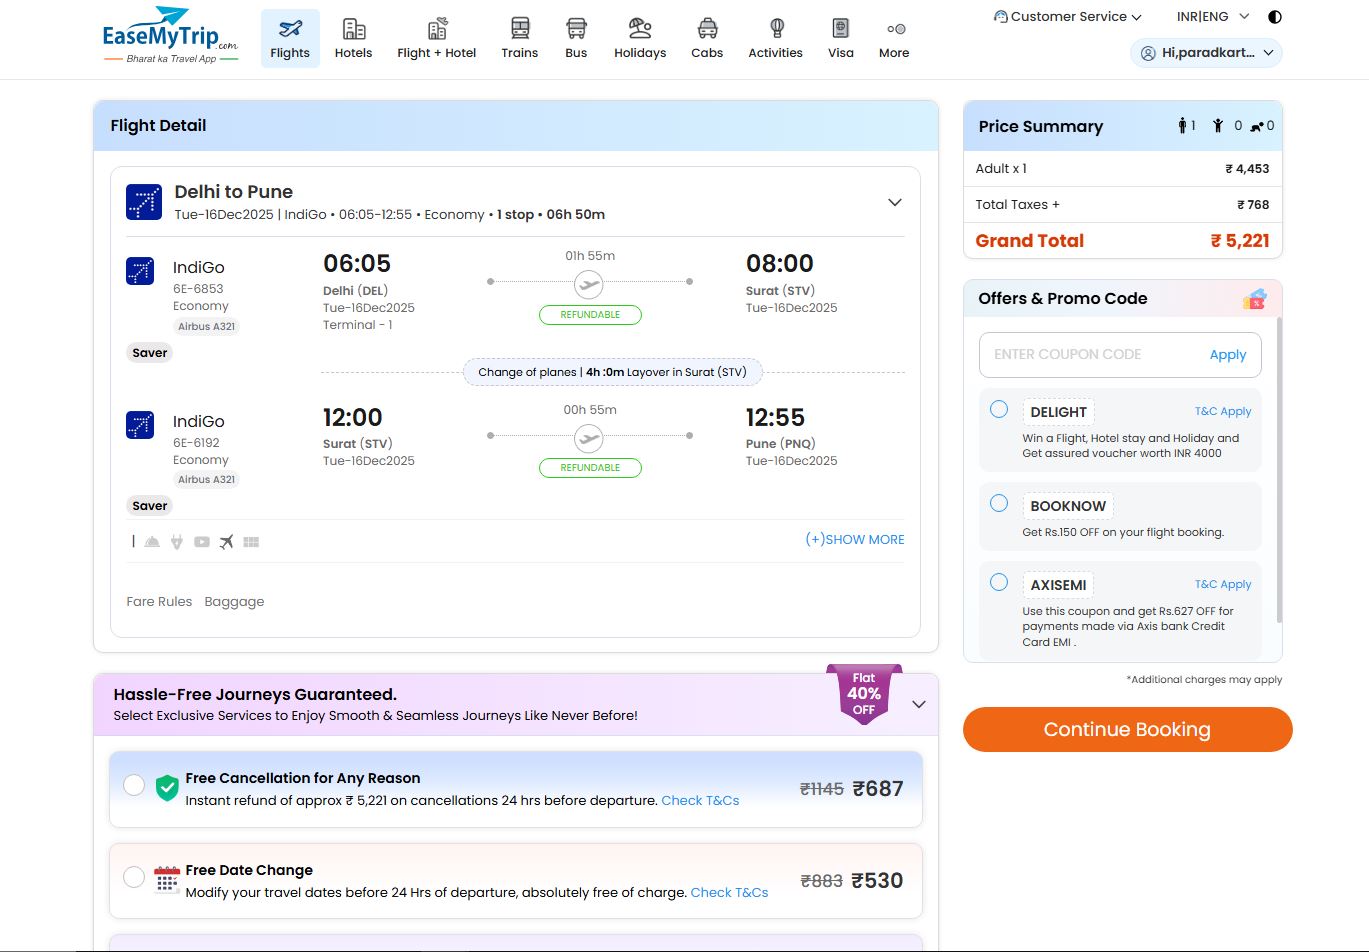This screenshot has width=1369, height=952.
Task: Open the Bus booking icon
Action: tap(576, 30)
